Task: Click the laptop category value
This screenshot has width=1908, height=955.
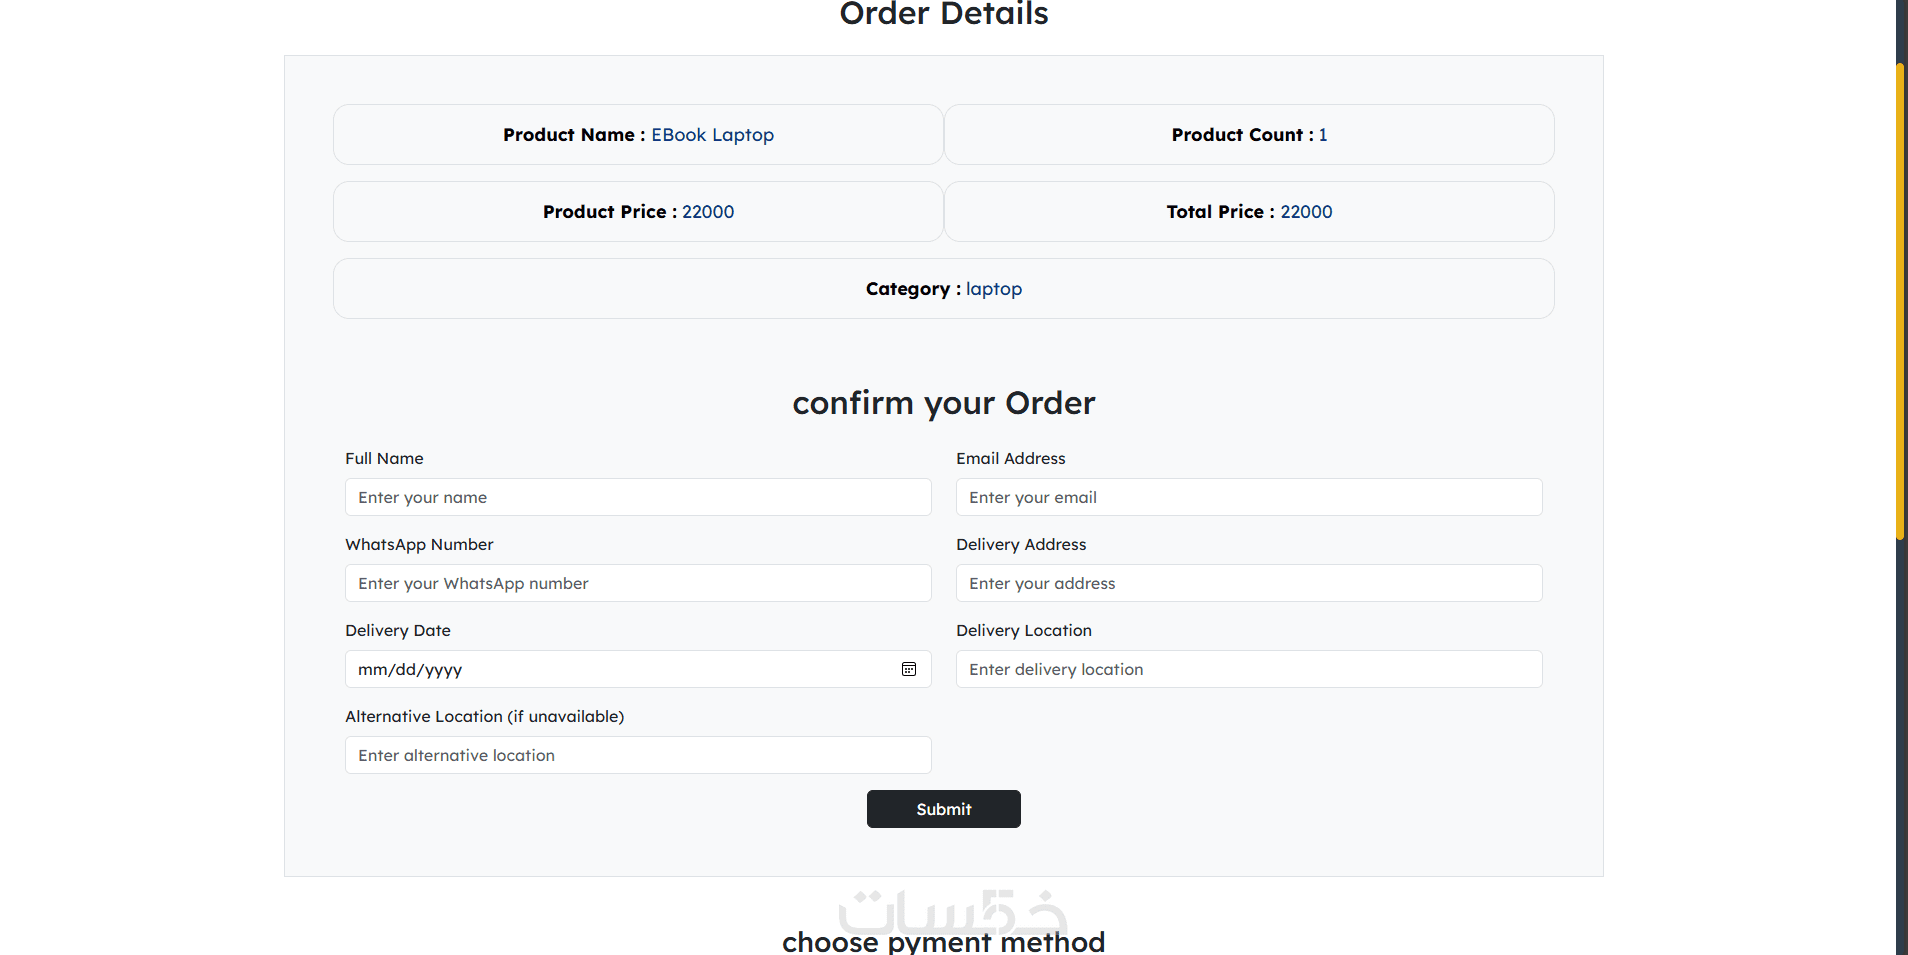Action: point(993,289)
